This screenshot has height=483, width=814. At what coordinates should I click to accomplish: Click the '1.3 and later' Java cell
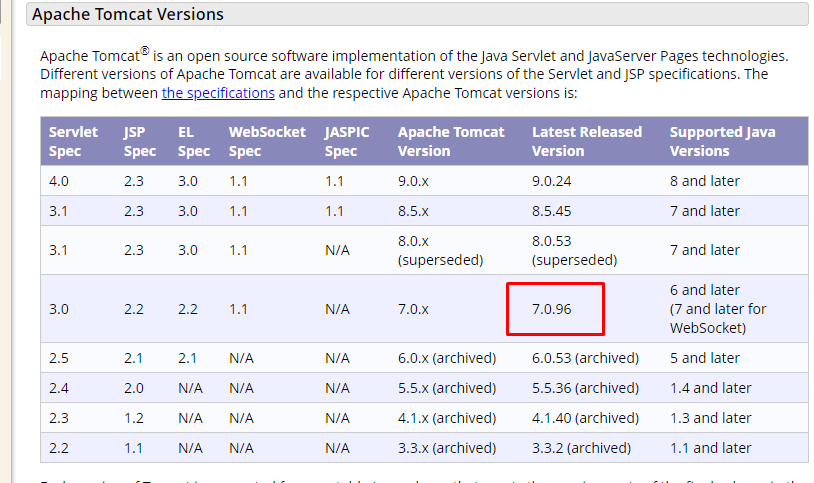[x=710, y=419]
